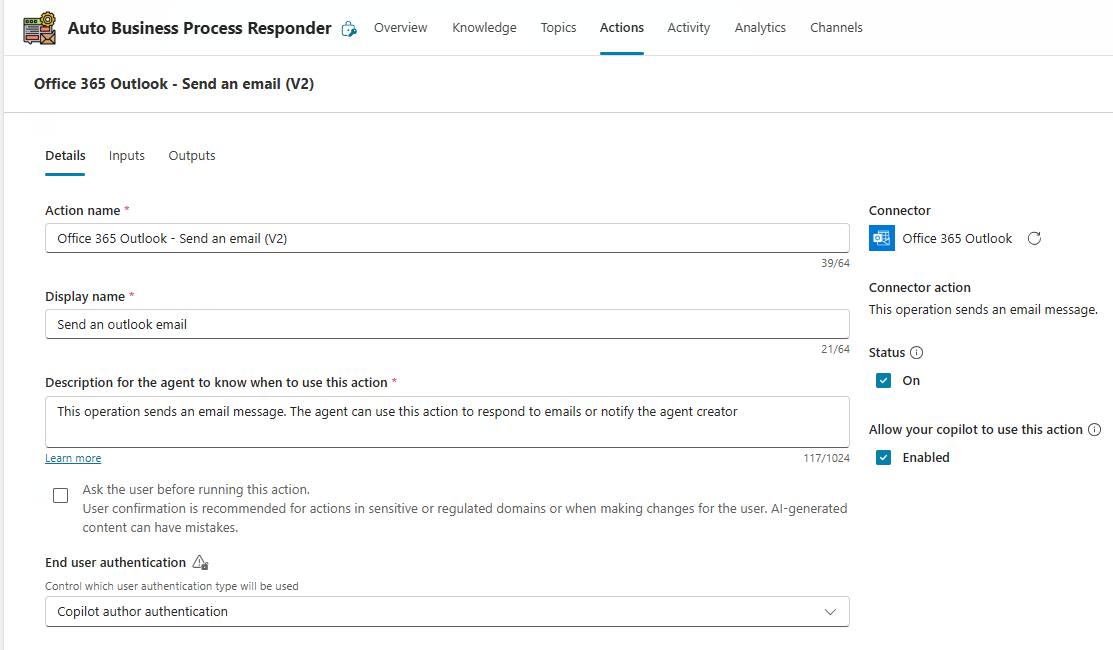Click the copilot edit icon next to agent name
Image resolution: width=1113 pixels, height=650 pixels.
pos(349,29)
